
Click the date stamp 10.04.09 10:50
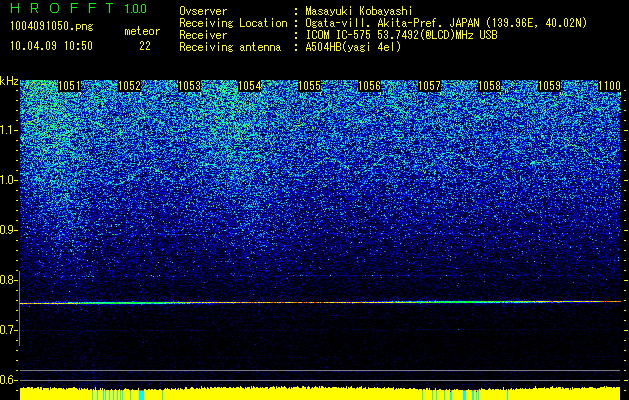coord(51,46)
